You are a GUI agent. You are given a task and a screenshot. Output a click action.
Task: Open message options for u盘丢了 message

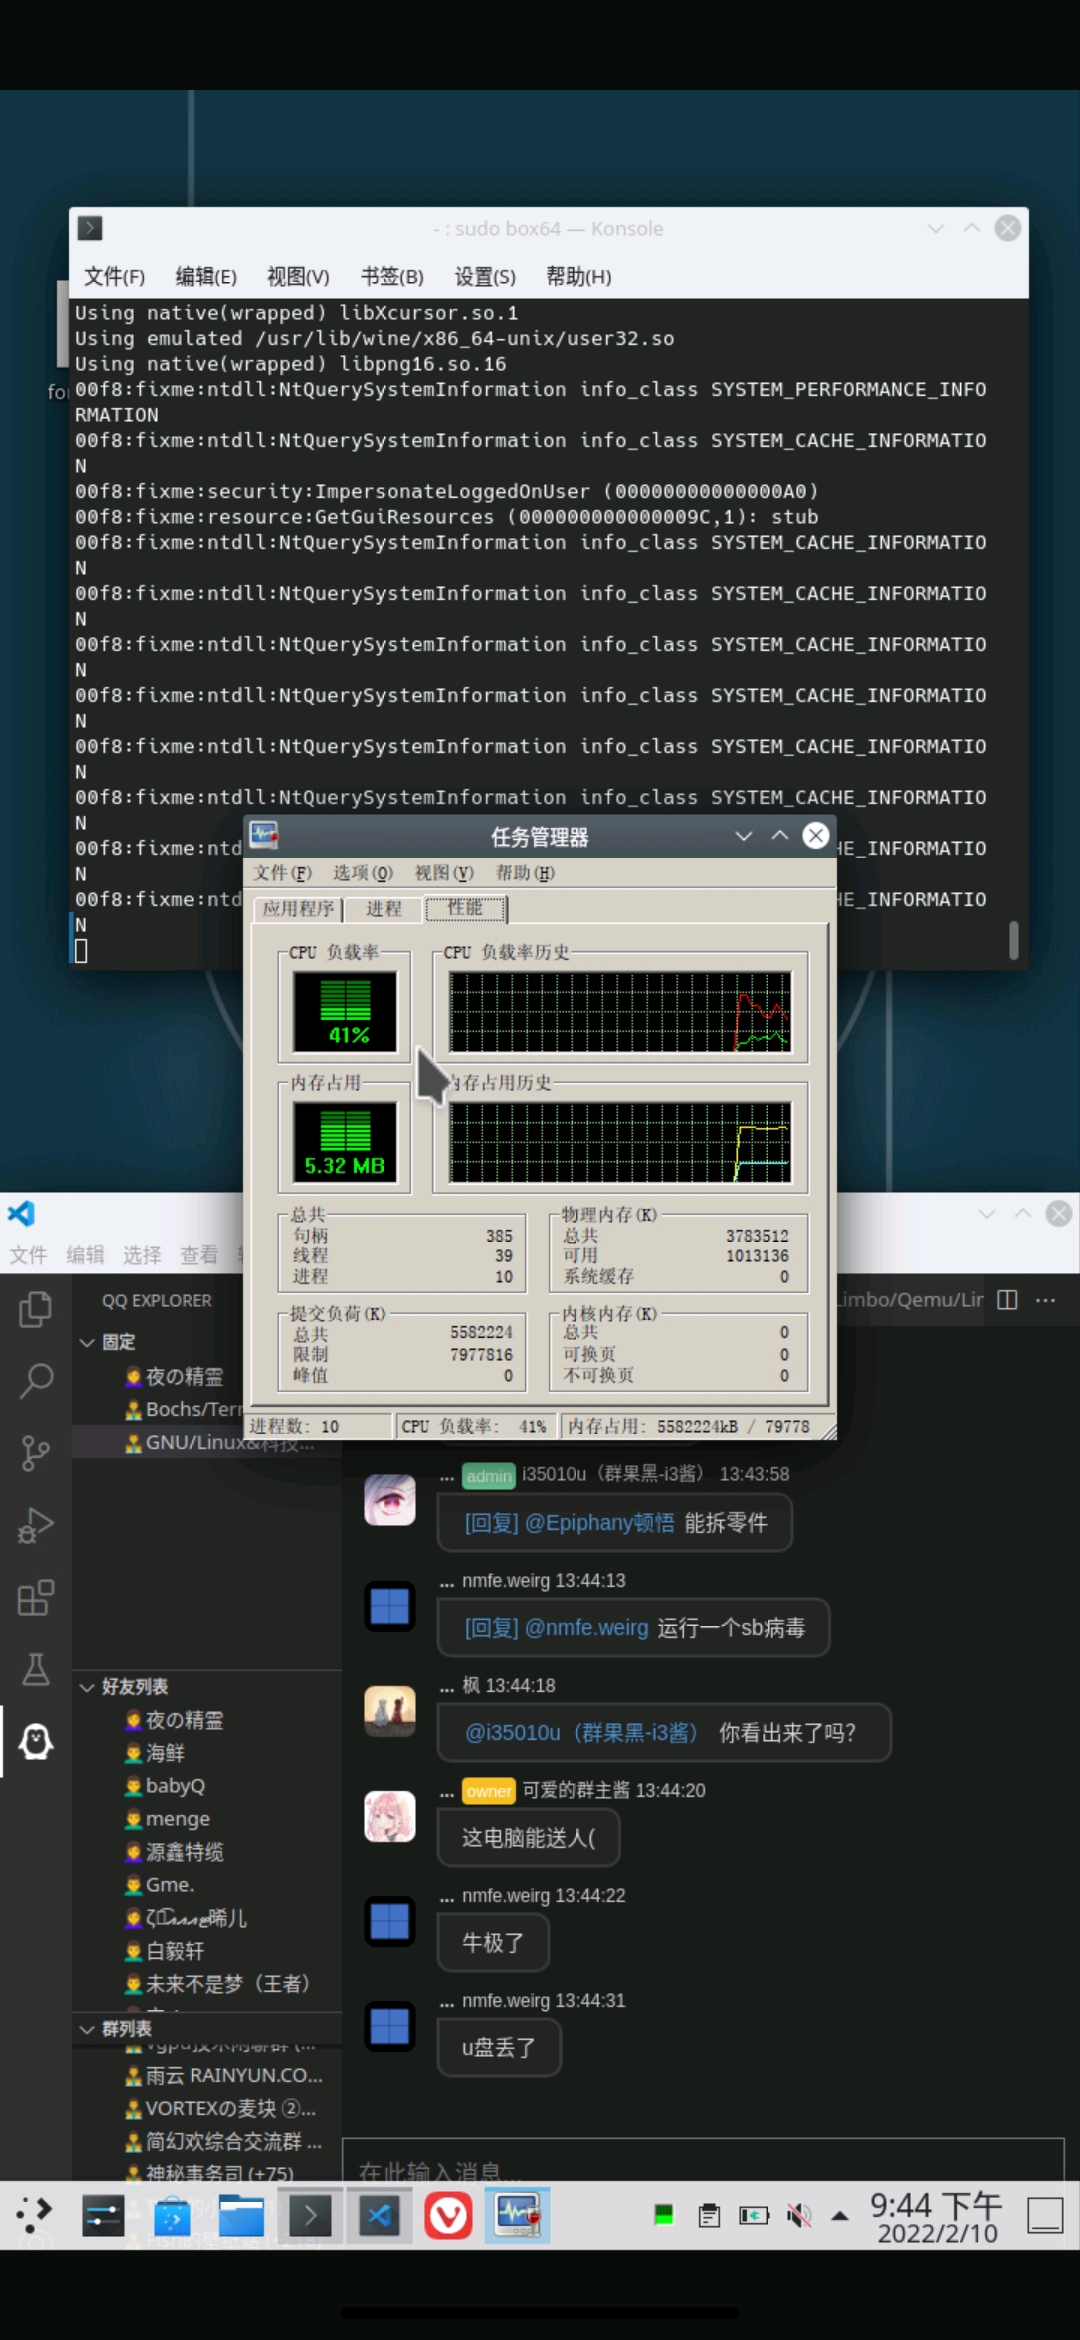tap(447, 2001)
